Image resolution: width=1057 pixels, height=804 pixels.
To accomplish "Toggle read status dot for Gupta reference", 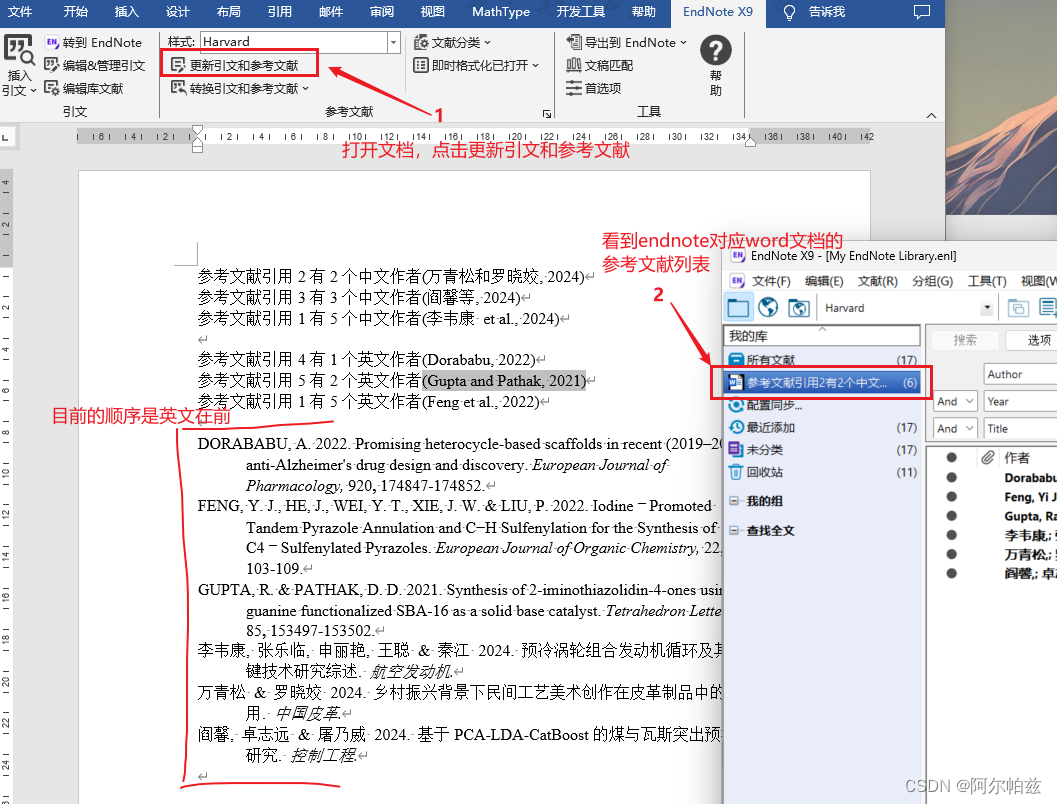I will 951,516.
